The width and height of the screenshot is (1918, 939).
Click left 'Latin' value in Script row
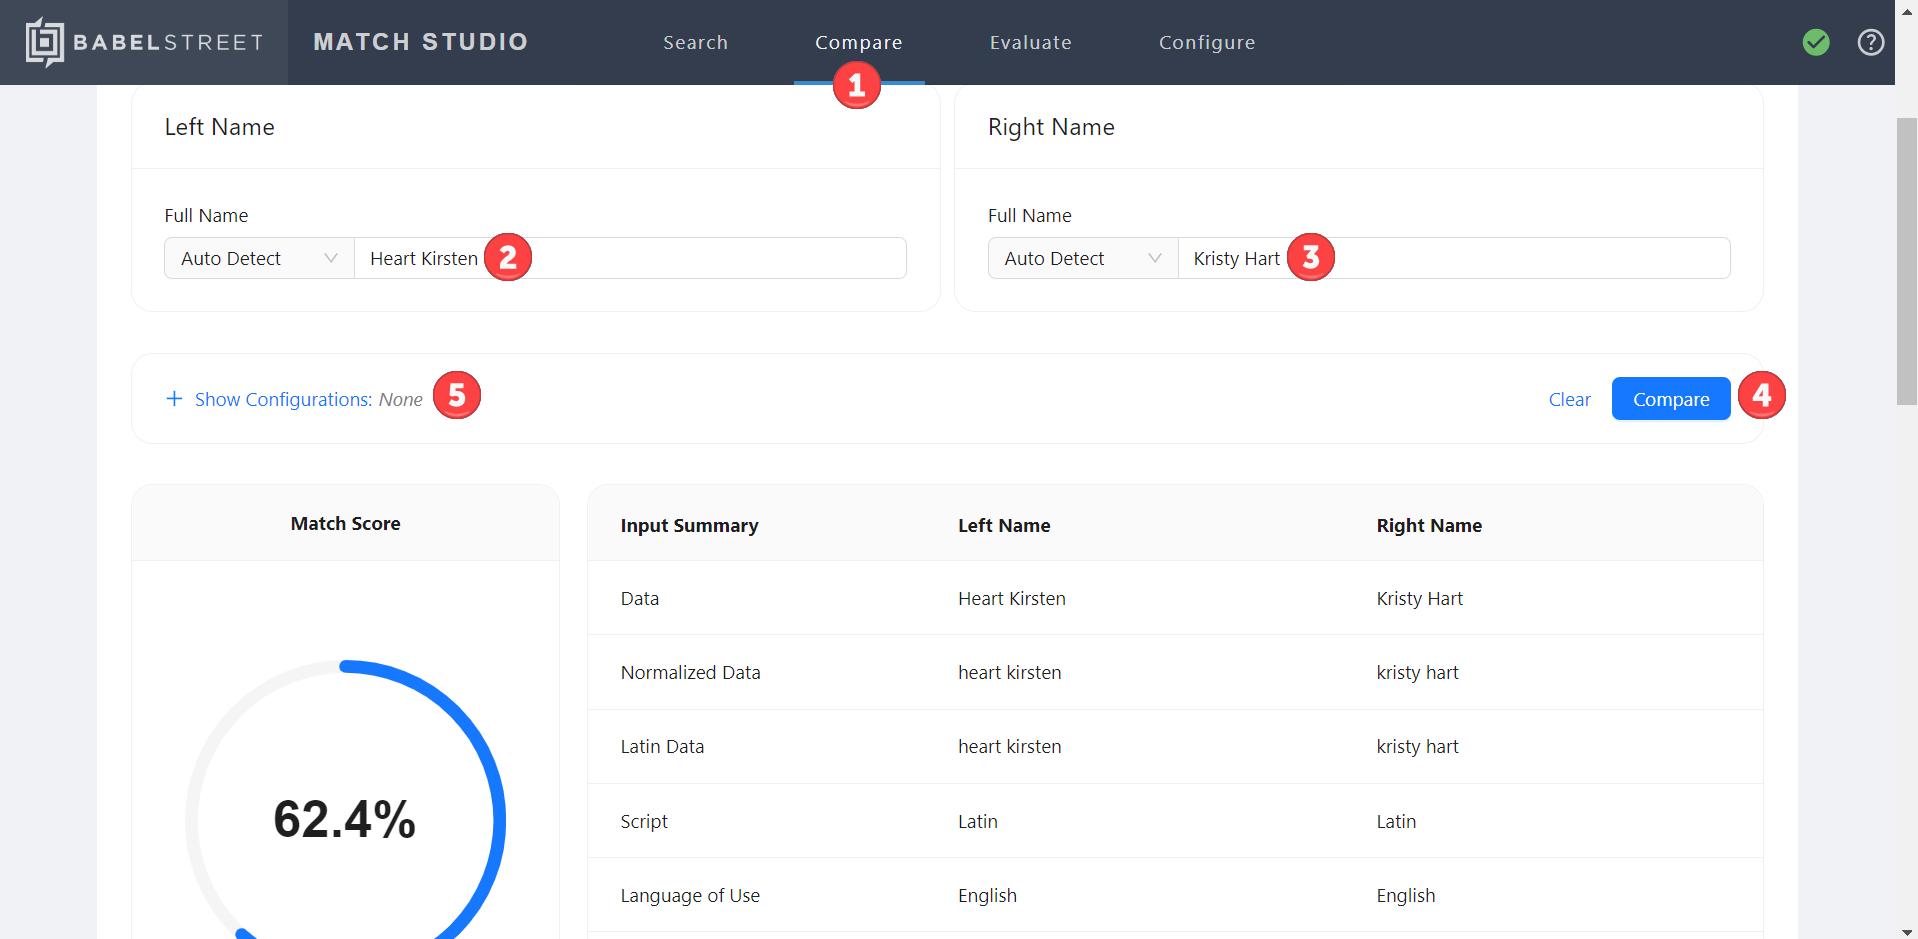[x=978, y=821]
